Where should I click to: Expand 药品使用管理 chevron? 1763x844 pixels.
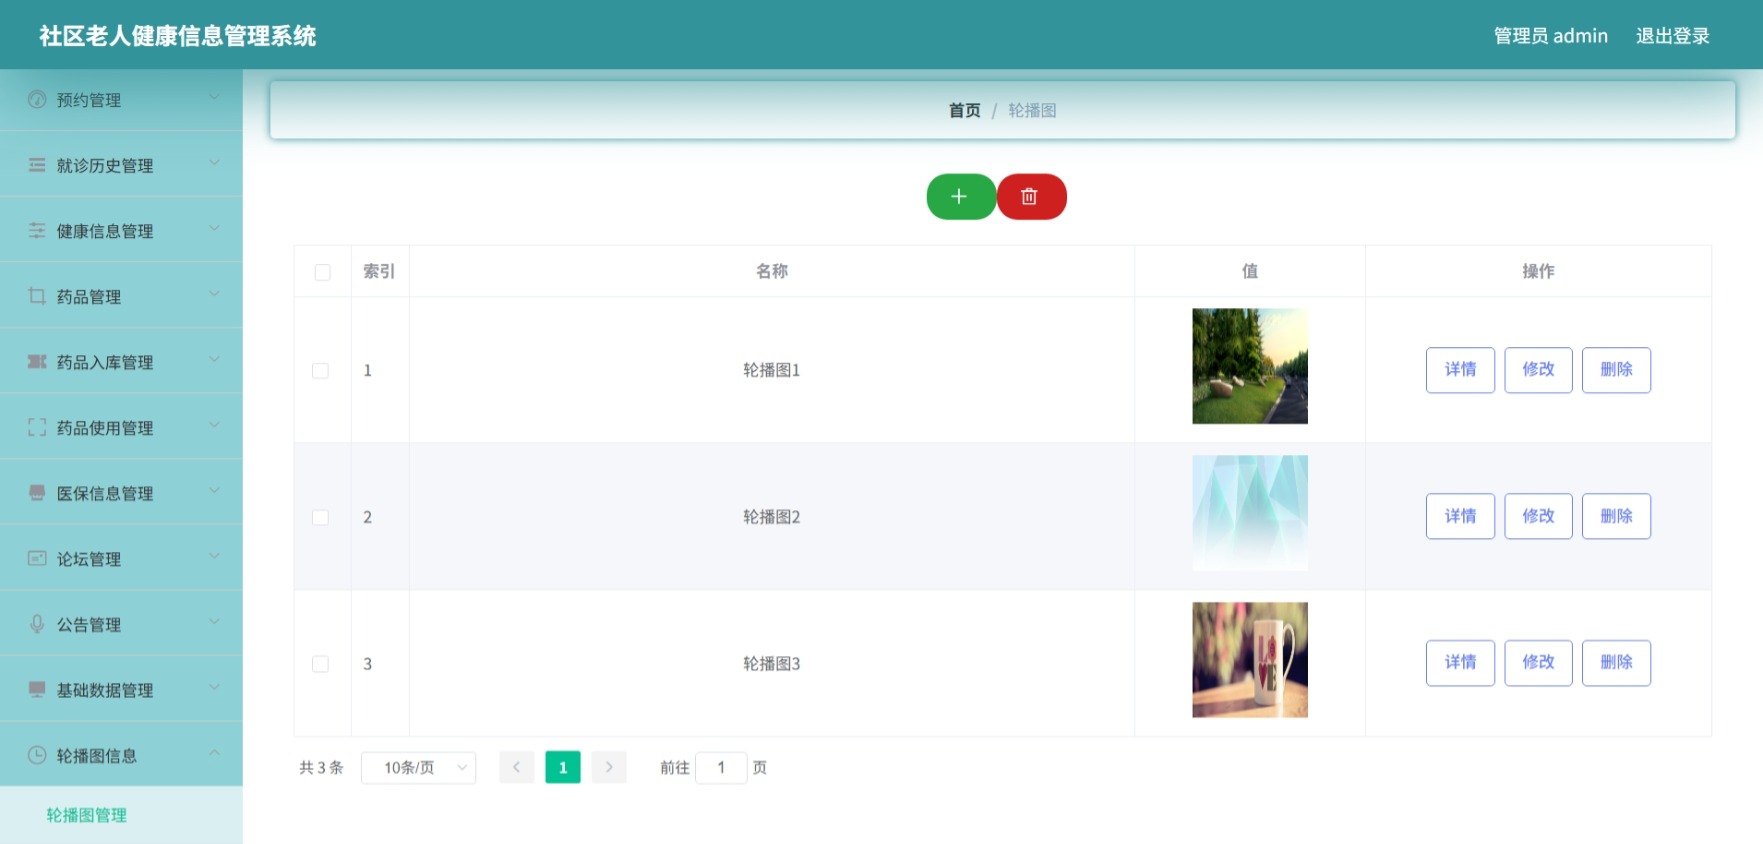click(214, 425)
